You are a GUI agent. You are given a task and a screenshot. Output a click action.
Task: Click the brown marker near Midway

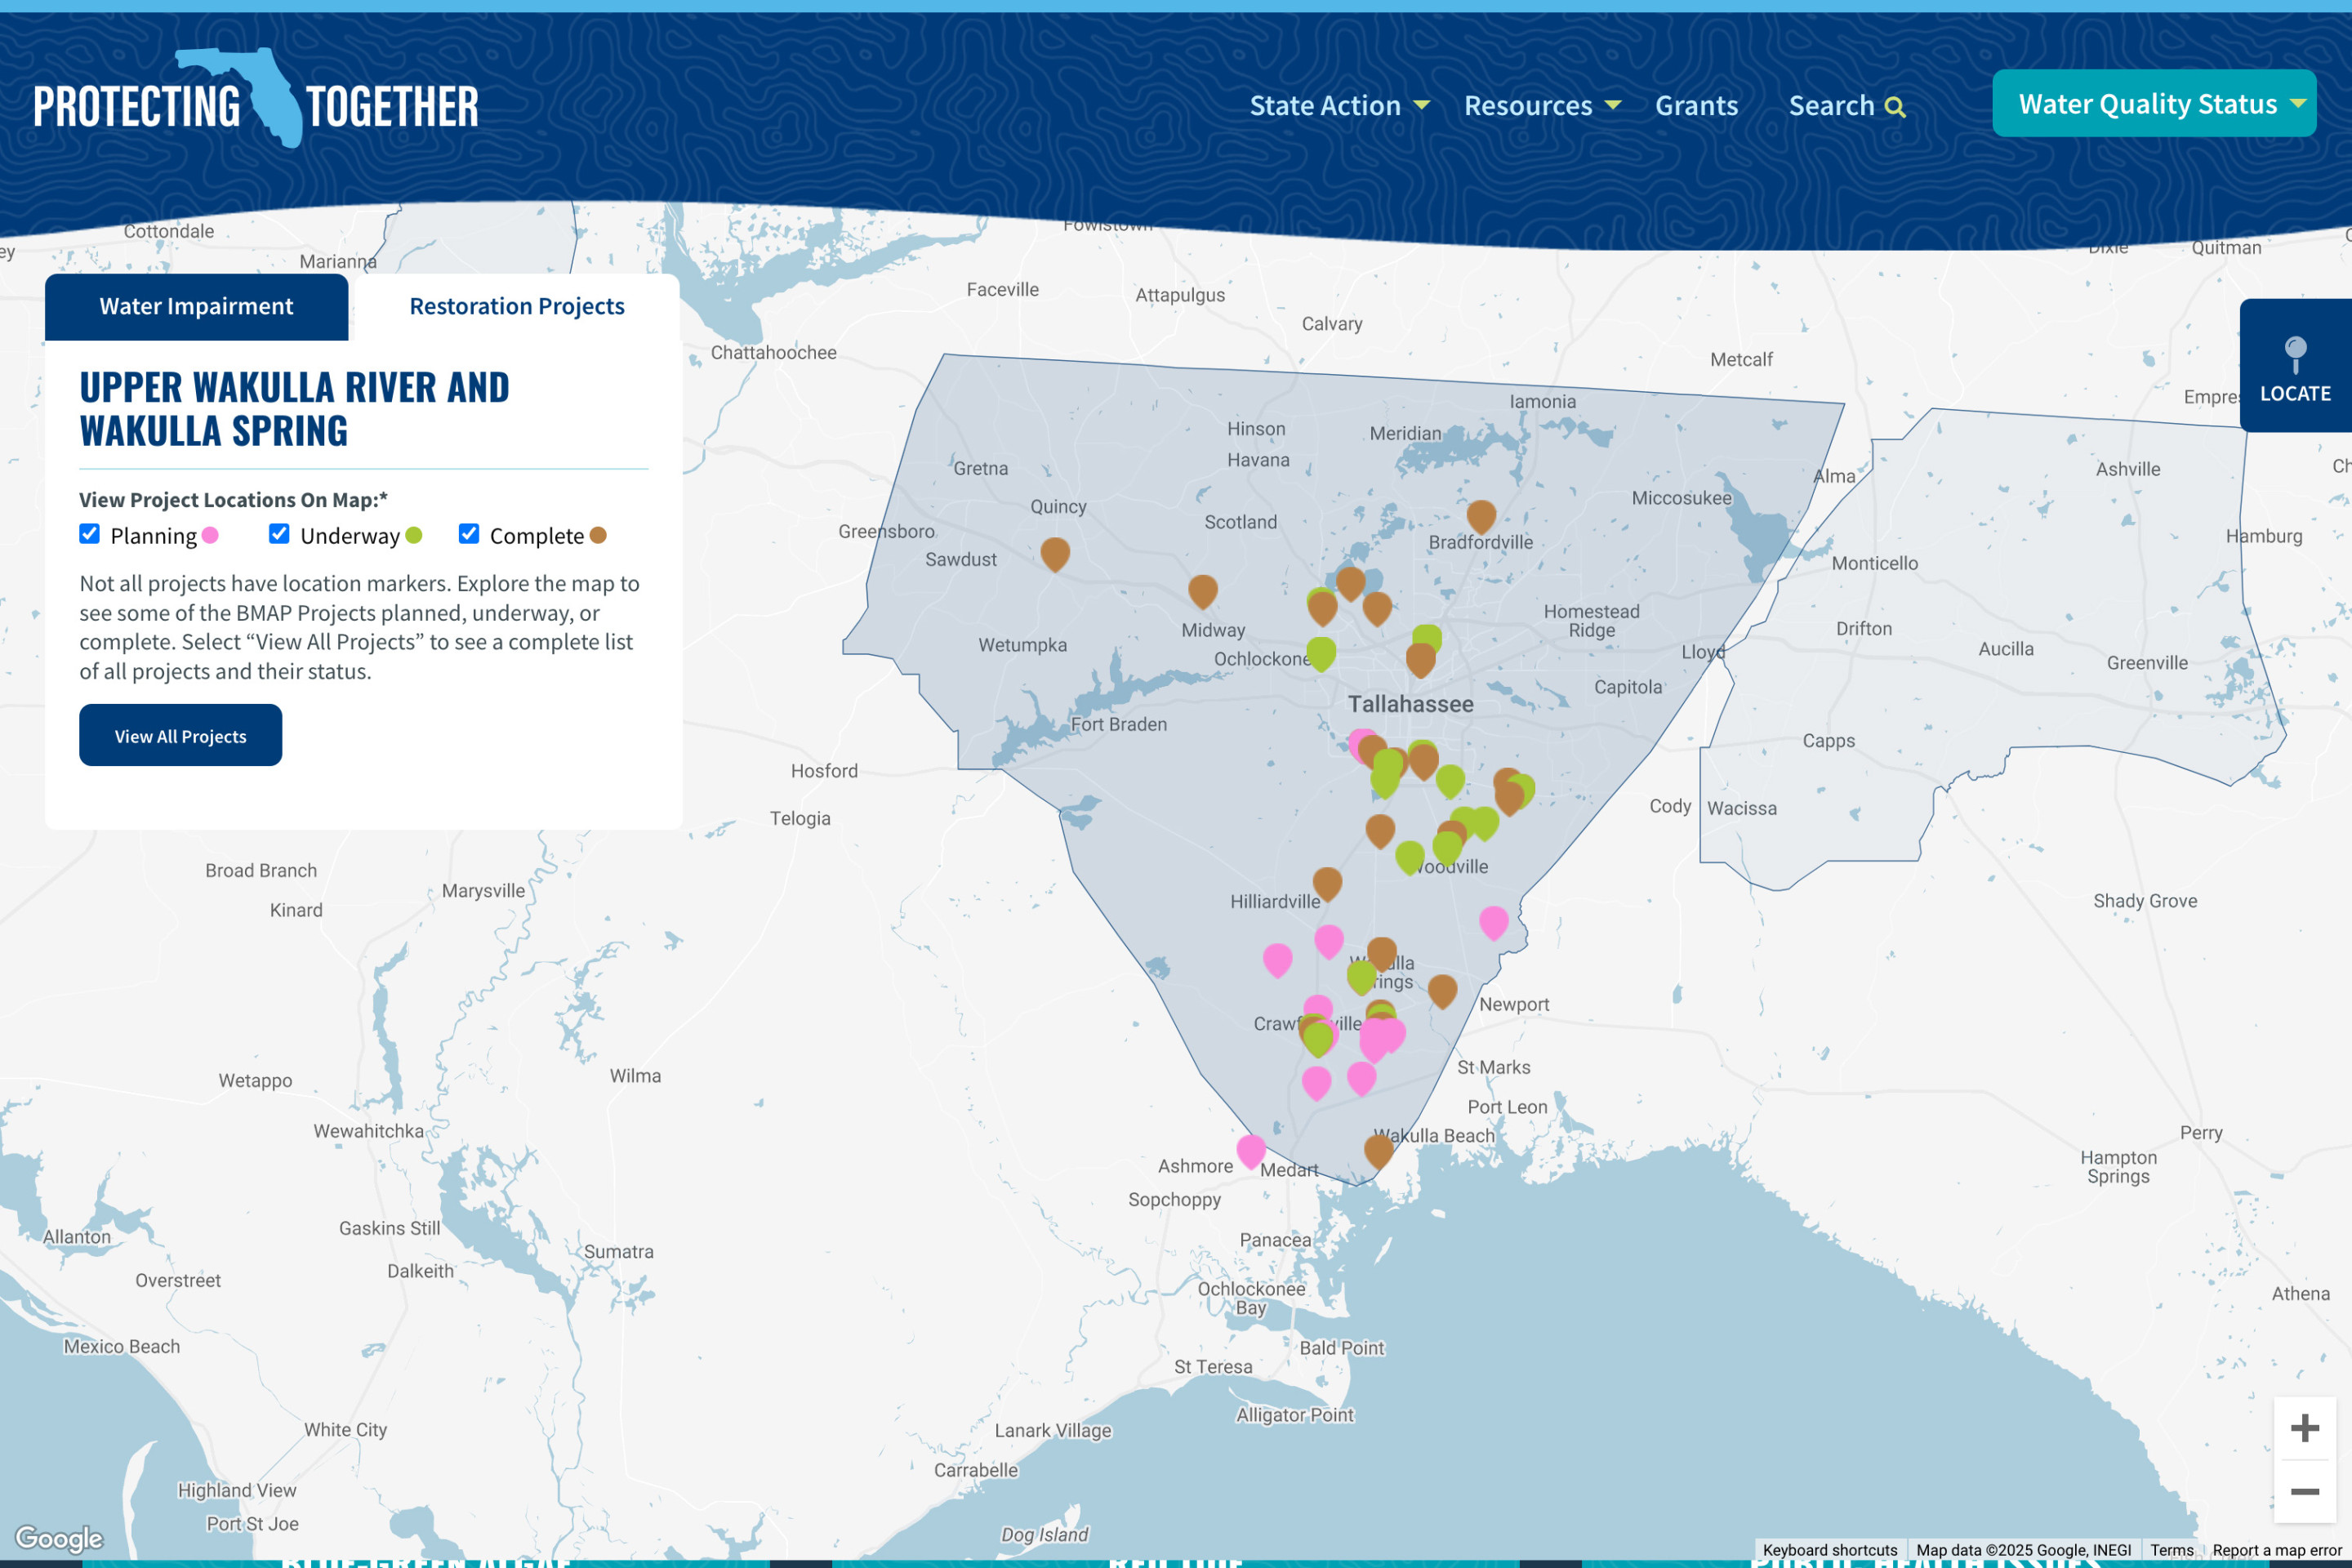point(1202,589)
